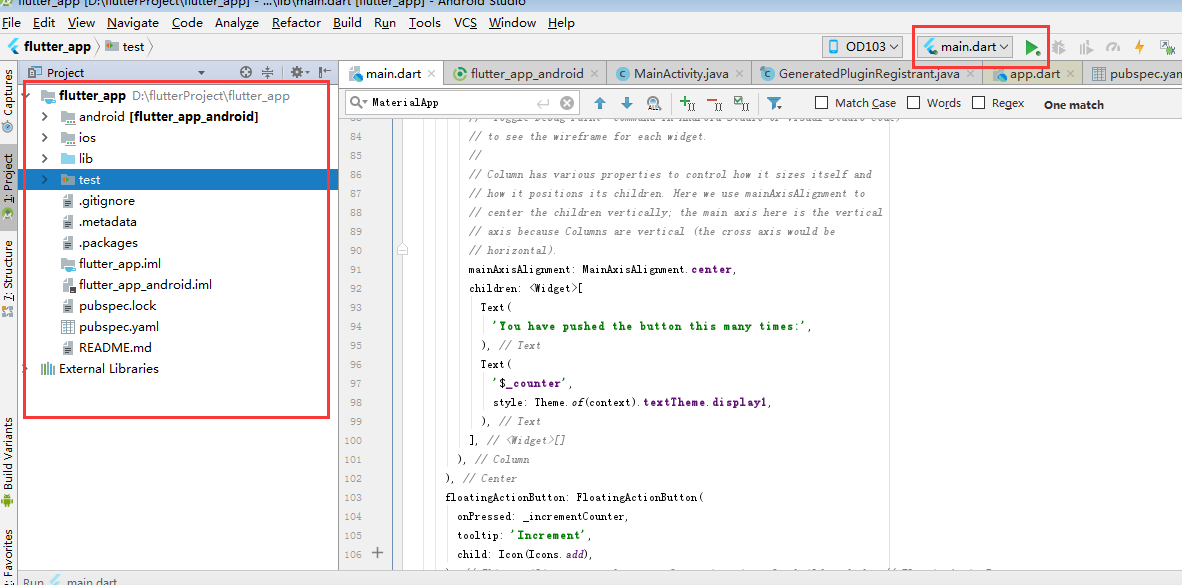Select .gitignore file in project tree

click(x=106, y=201)
